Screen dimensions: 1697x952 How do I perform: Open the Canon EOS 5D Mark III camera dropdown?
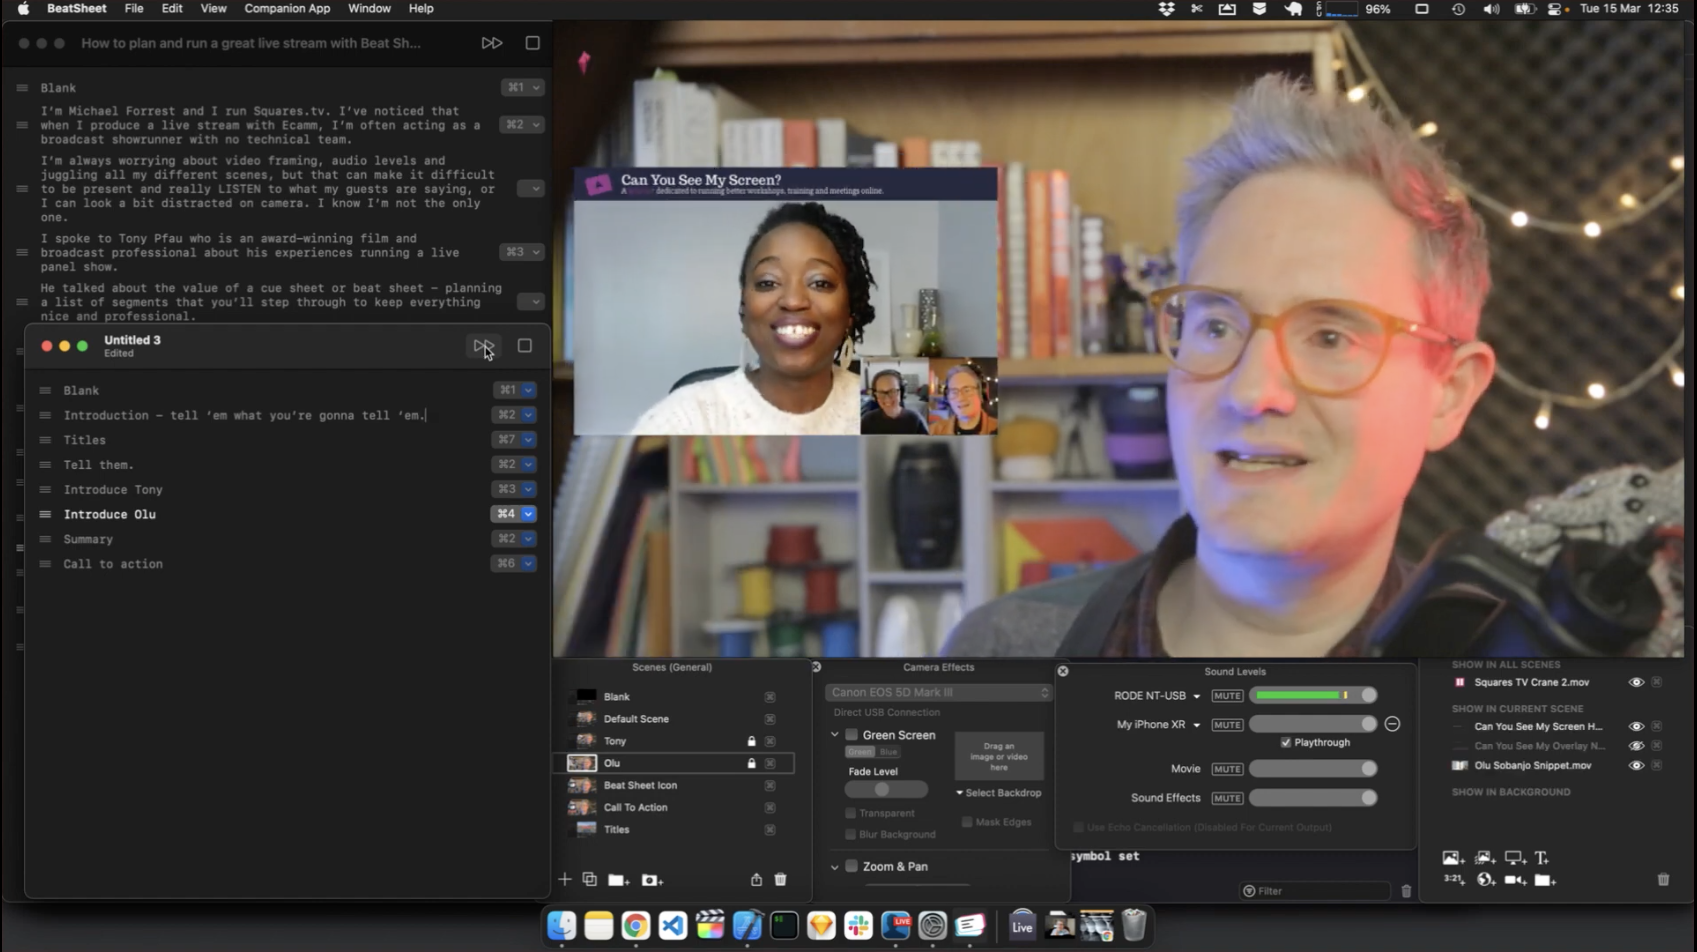point(938,692)
